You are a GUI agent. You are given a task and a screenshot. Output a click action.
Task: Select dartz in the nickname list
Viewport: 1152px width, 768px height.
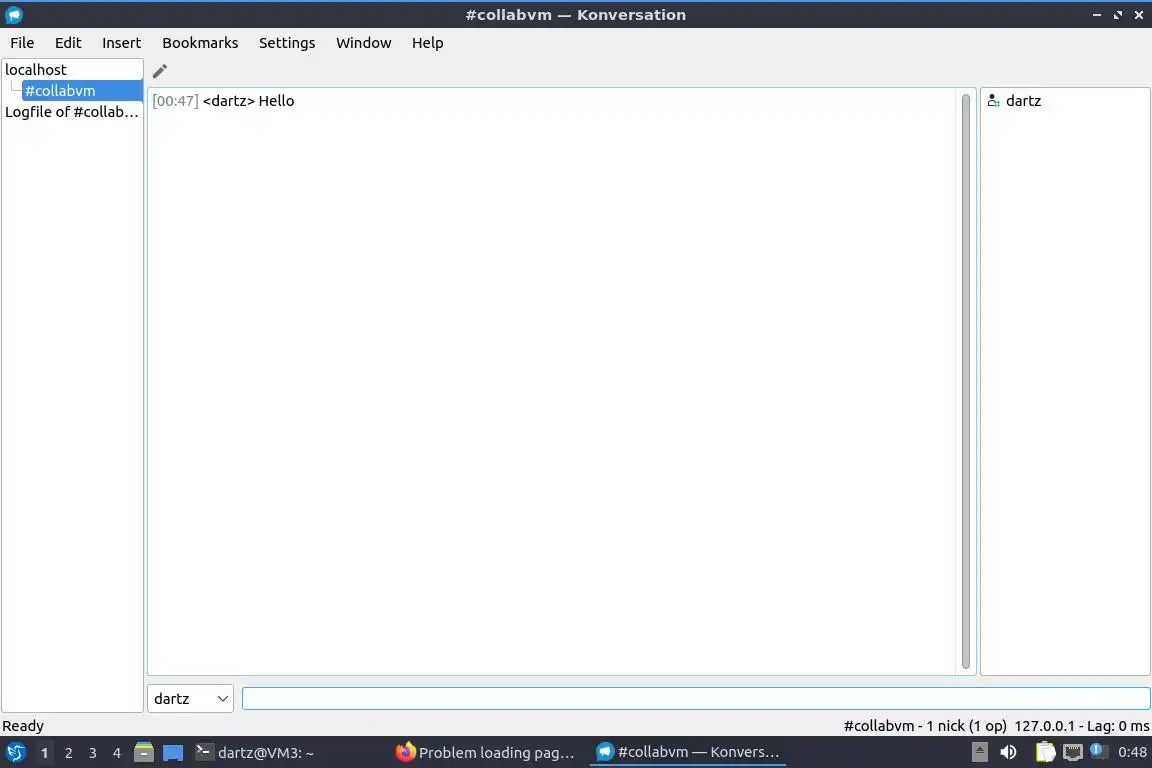click(x=1023, y=101)
